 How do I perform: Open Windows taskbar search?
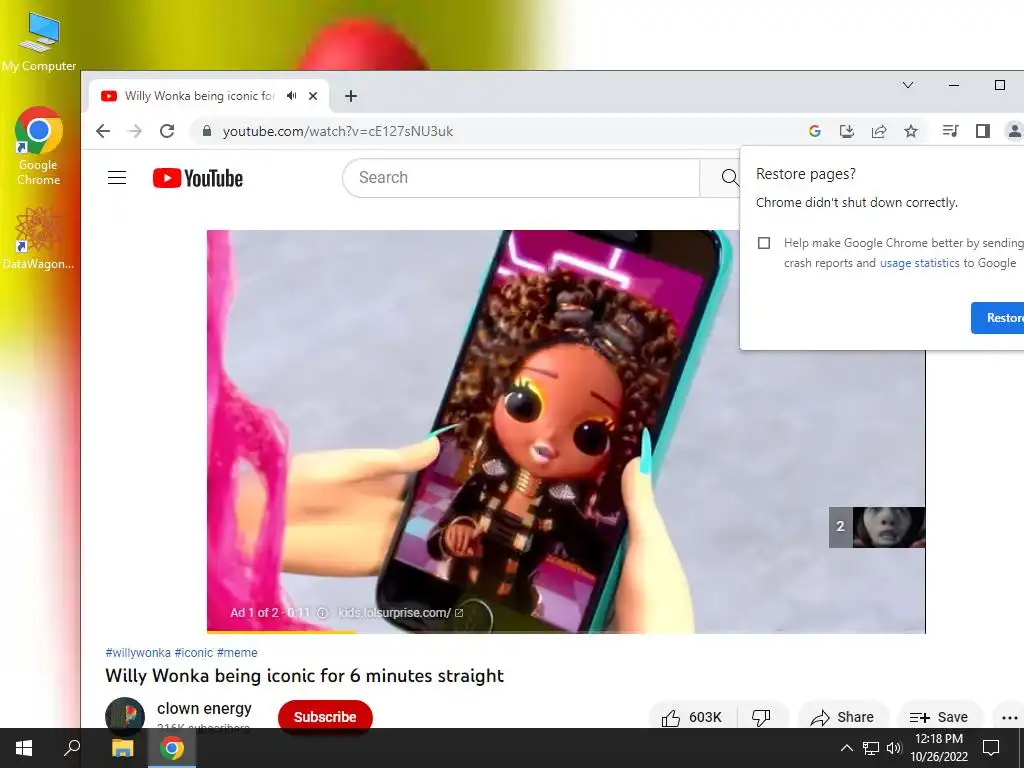[x=72, y=748]
